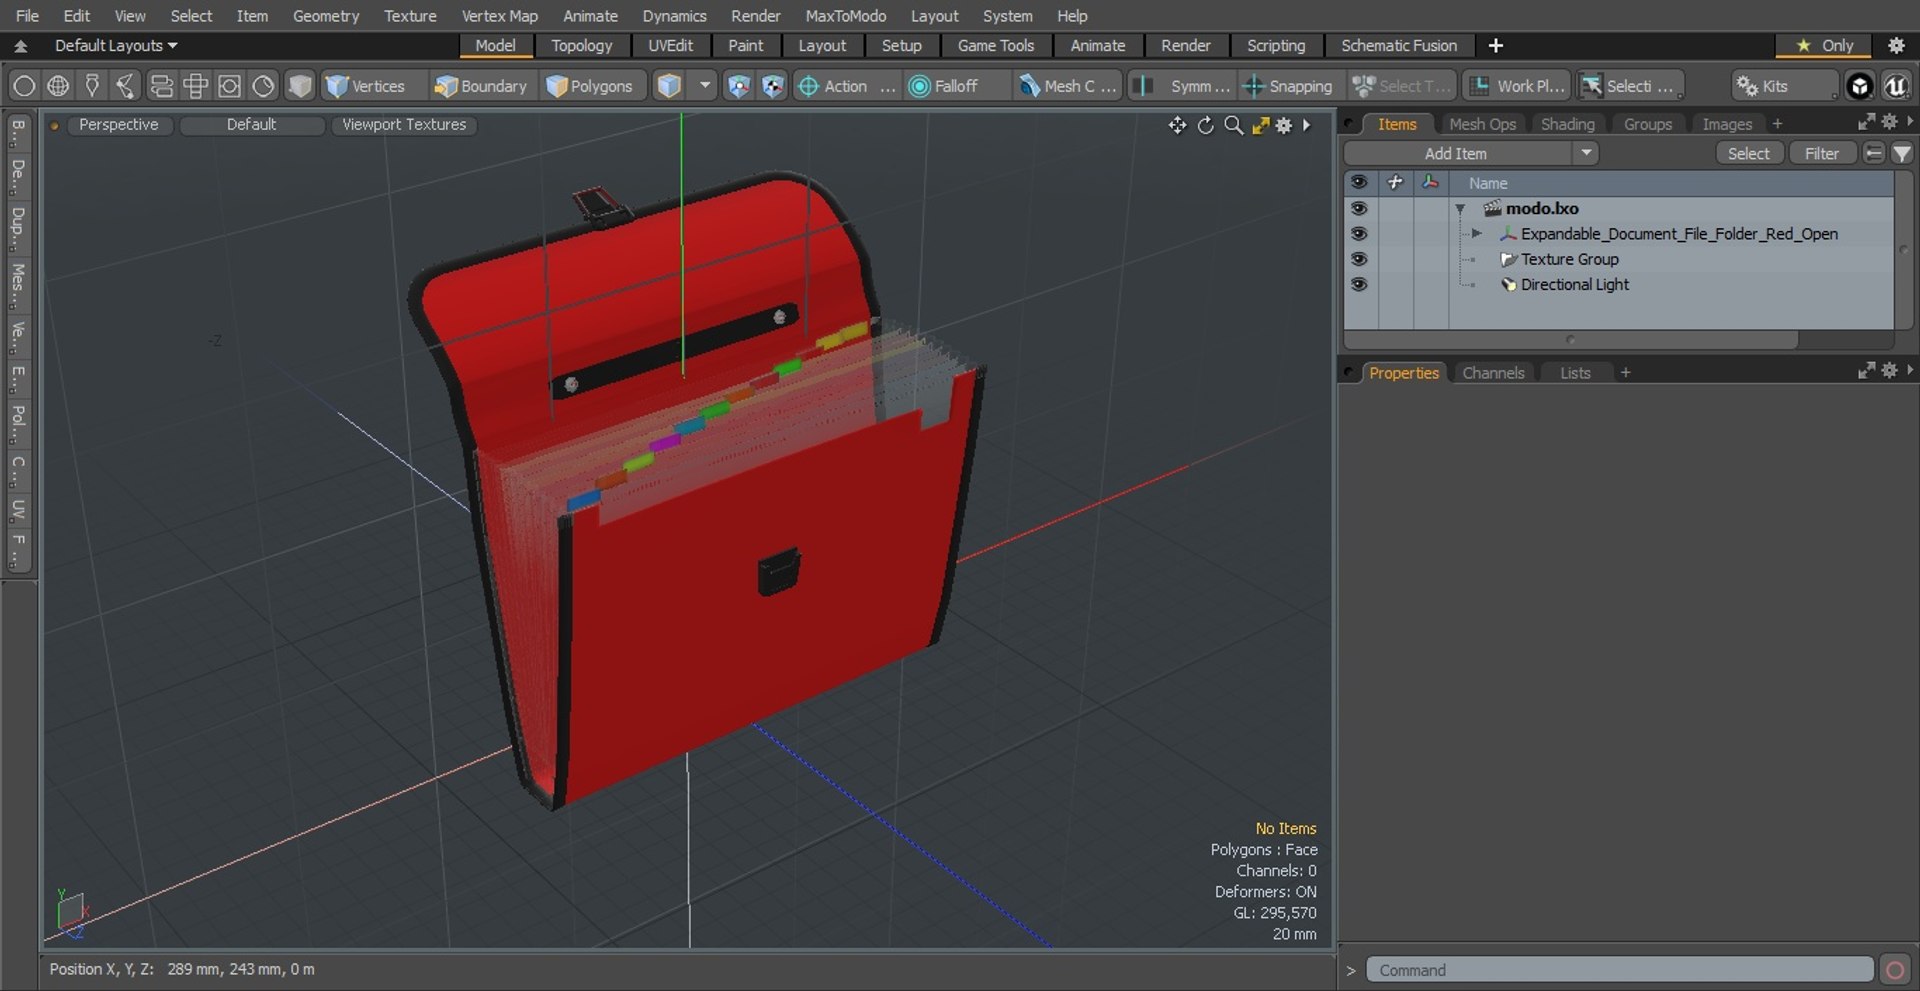Toggle visibility of Texture Group
1920x991 pixels.
[x=1358, y=259]
